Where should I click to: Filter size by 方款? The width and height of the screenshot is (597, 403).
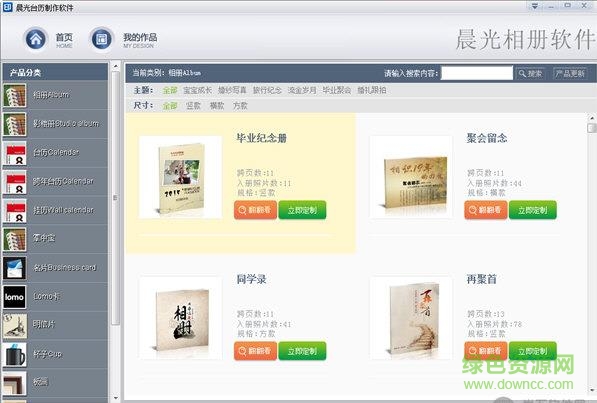(240, 106)
